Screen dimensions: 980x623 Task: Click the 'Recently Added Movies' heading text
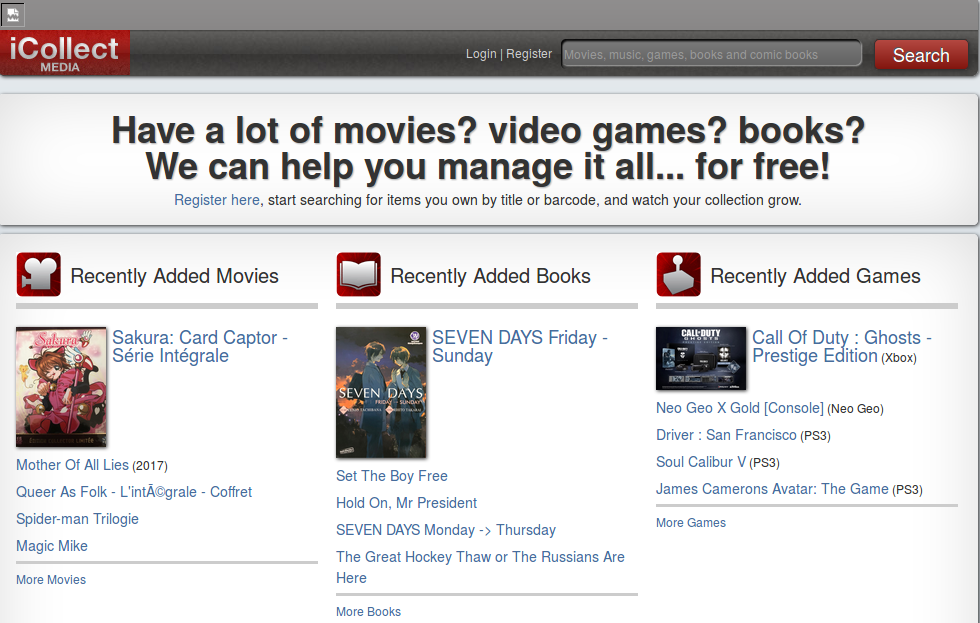tap(174, 276)
